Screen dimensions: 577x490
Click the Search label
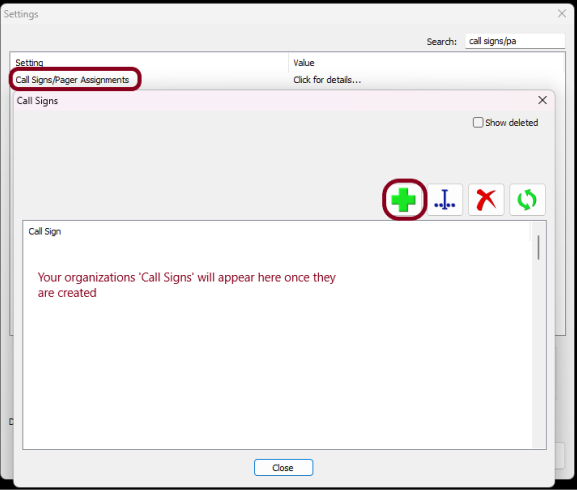(x=442, y=42)
